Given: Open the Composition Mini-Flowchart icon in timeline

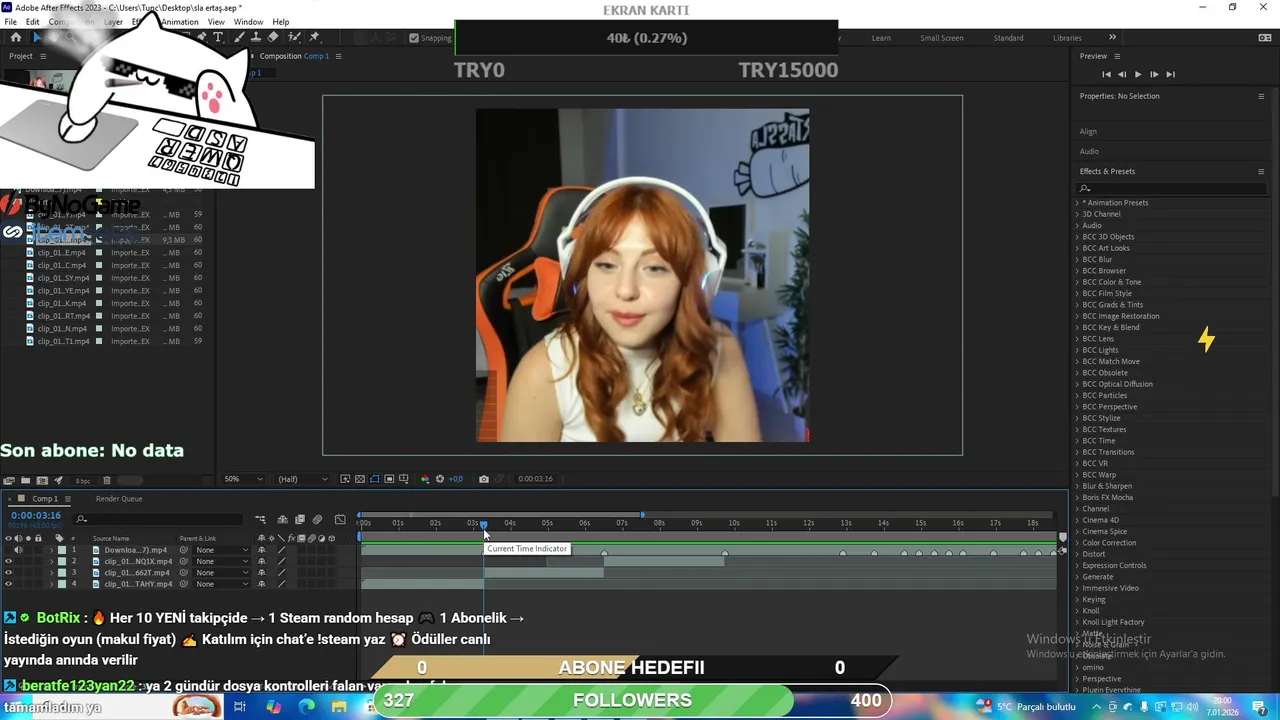Looking at the screenshot, I should pyautogui.click(x=260, y=519).
